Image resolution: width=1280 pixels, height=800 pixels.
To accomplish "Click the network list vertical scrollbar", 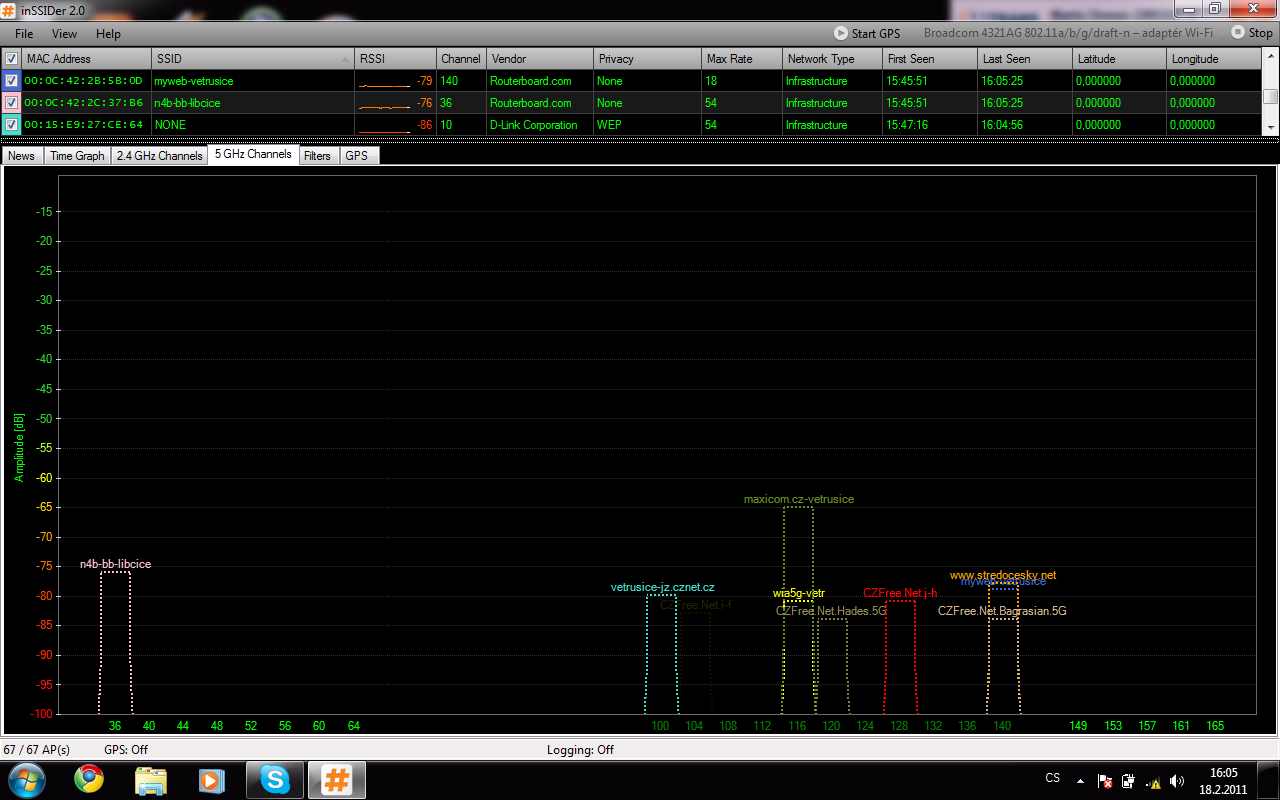I will [1270, 97].
